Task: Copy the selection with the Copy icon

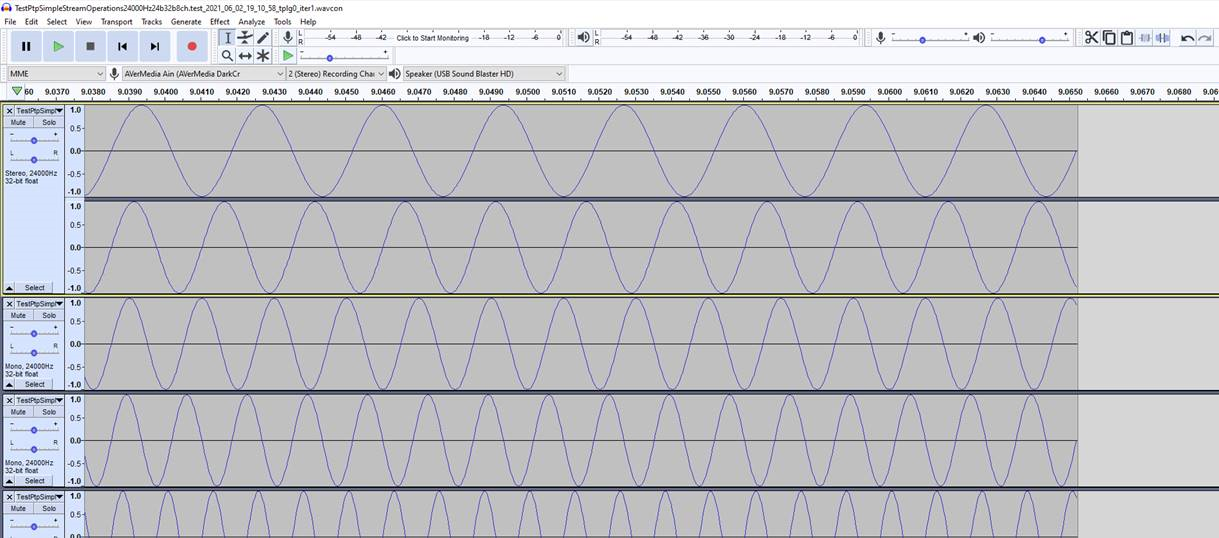Action: 1109,38
